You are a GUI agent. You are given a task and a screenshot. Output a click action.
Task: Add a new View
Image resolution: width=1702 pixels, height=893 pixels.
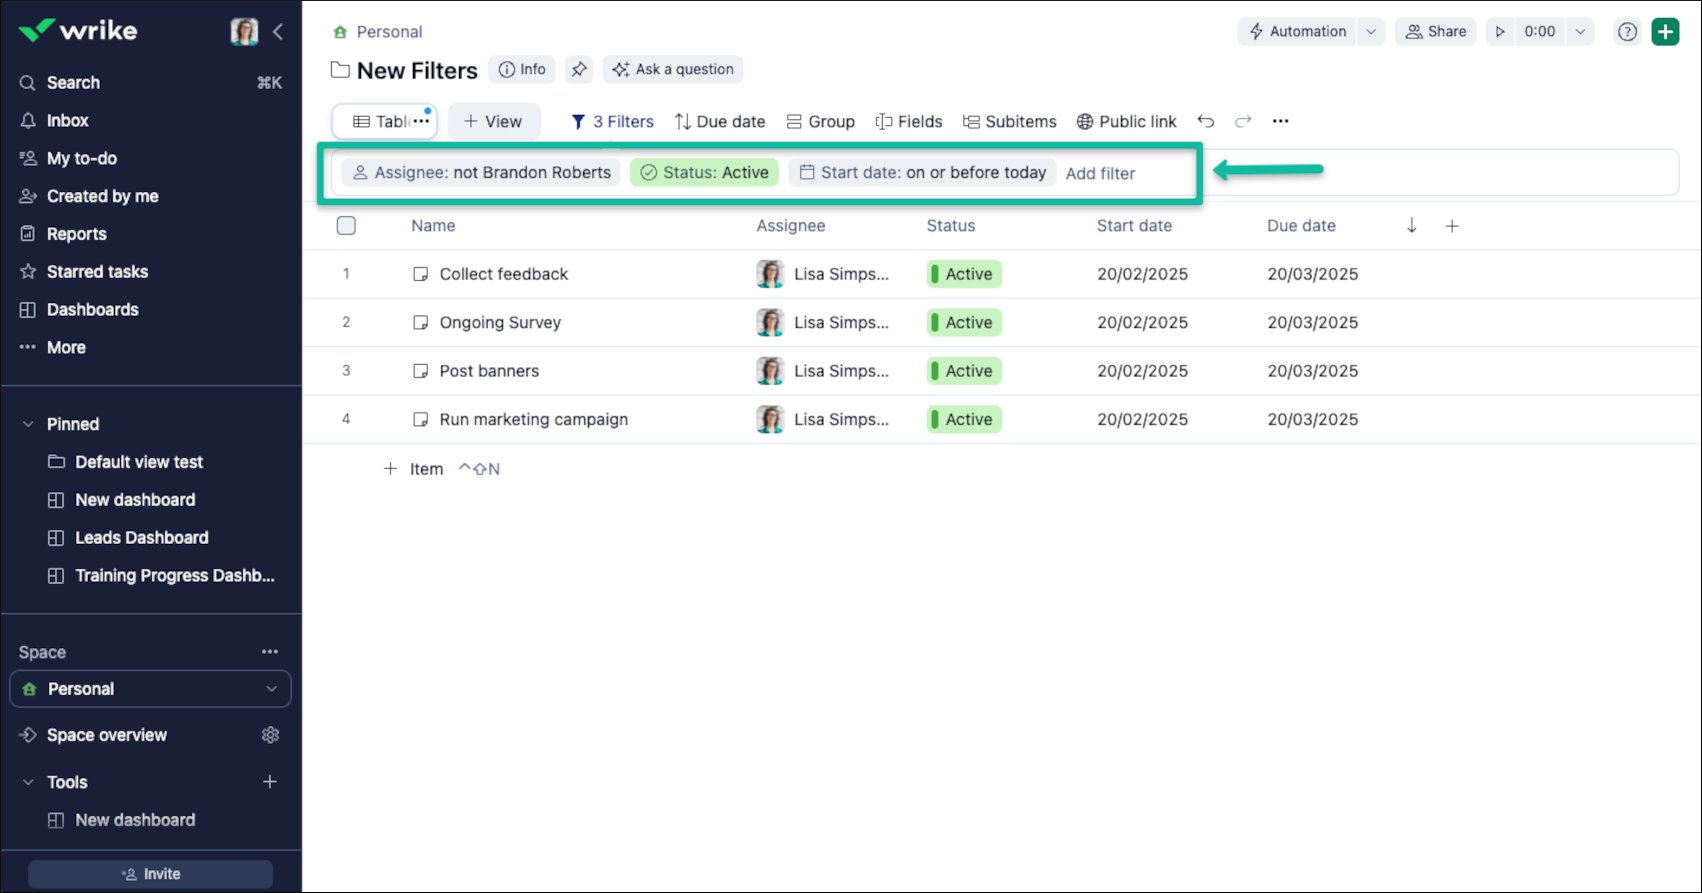[493, 121]
